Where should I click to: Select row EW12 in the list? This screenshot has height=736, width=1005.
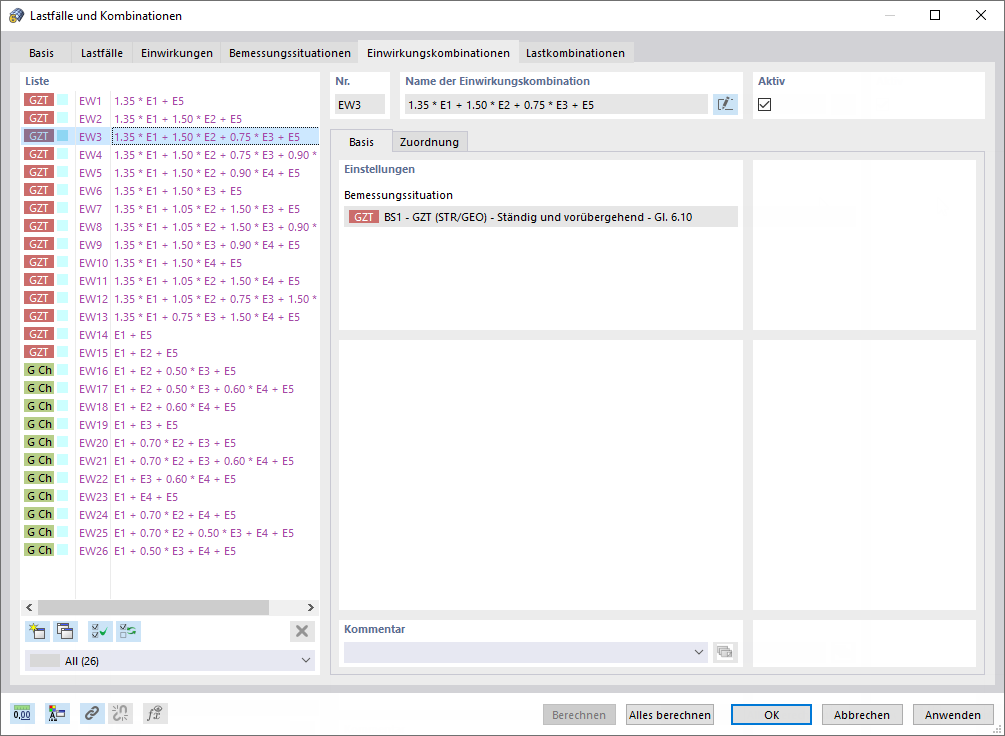pos(170,298)
